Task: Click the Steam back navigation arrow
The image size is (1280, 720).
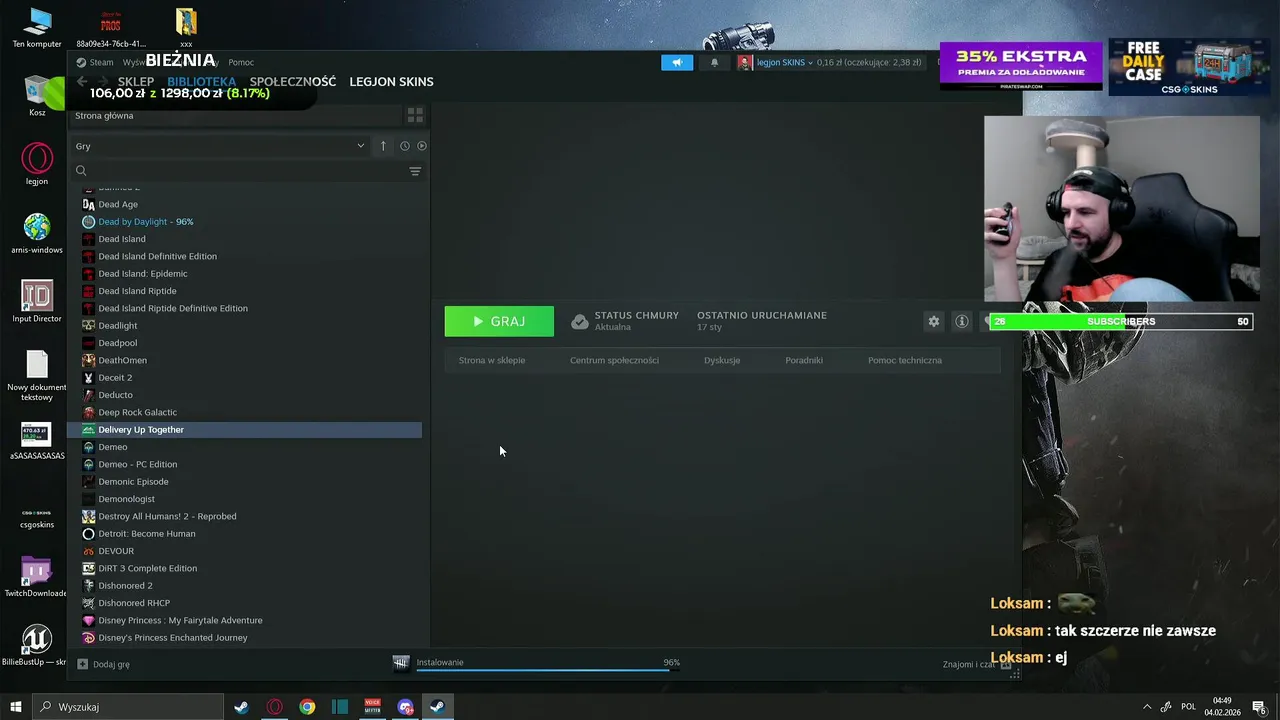Action: (x=82, y=82)
